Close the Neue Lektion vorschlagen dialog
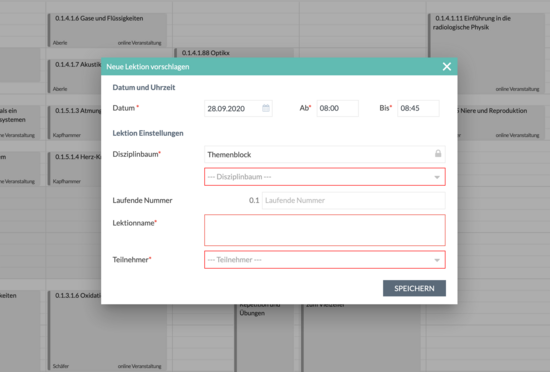 tap(447, 67)
